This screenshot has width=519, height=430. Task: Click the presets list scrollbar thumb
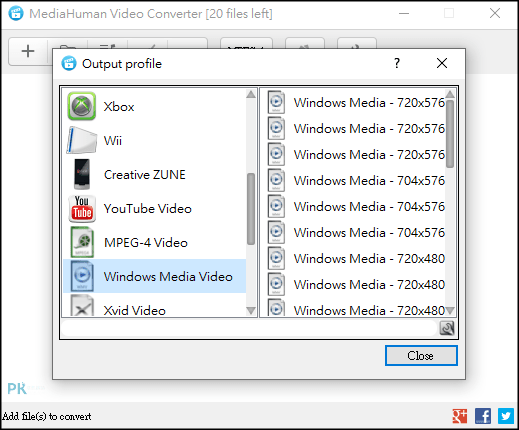click(450, 134)
